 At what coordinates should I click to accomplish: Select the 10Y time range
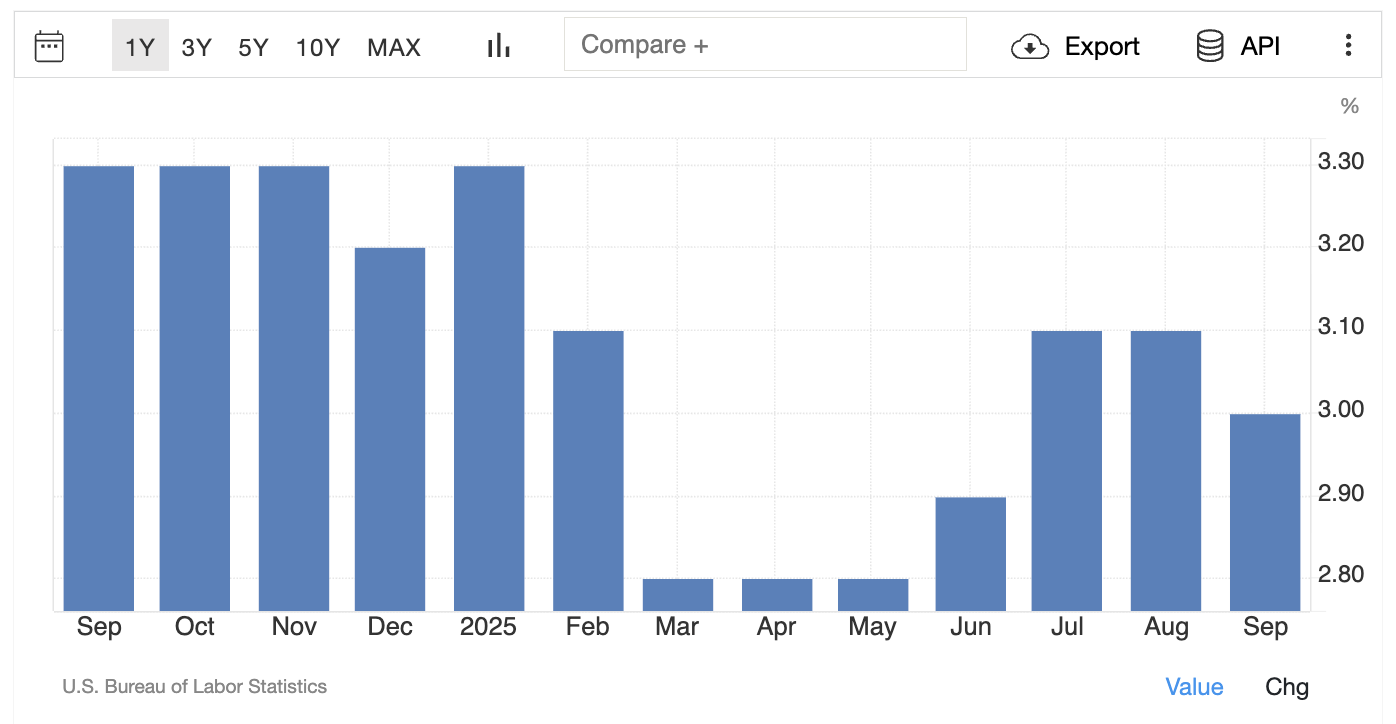click(318, 47)
